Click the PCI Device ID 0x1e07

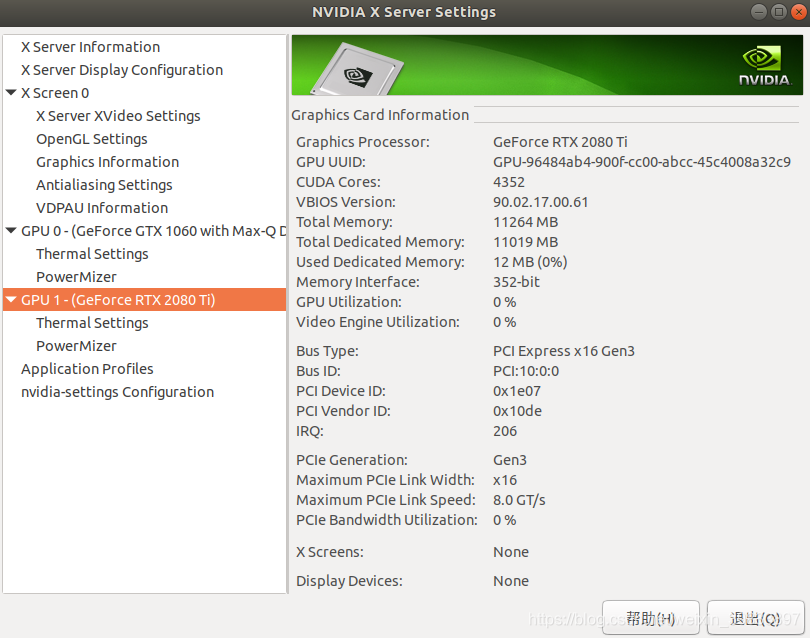pyautogui.click(x=517, y=392)
